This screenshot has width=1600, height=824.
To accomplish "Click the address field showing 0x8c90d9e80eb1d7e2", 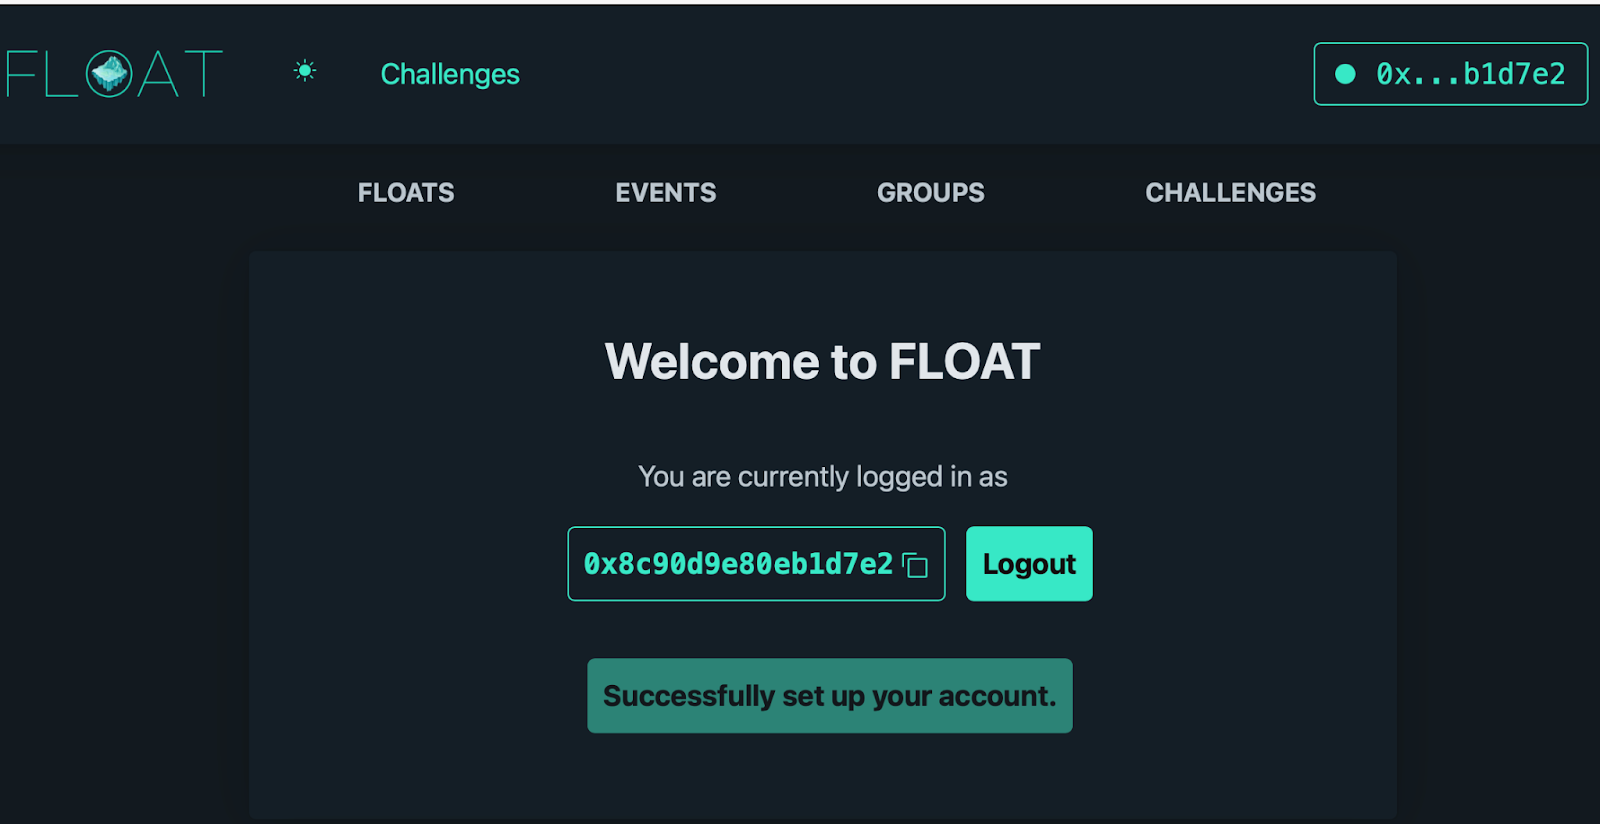I will (x=756, y=564).
